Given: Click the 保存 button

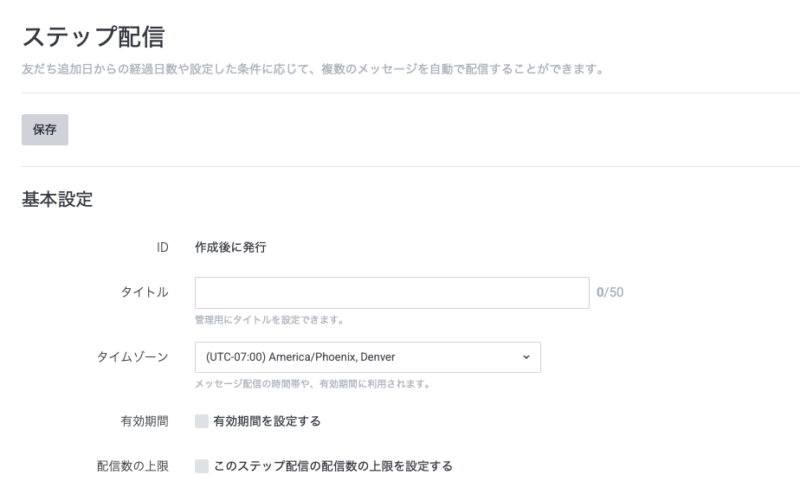Looking at the screenshot, I should click(x=45, y=130).
